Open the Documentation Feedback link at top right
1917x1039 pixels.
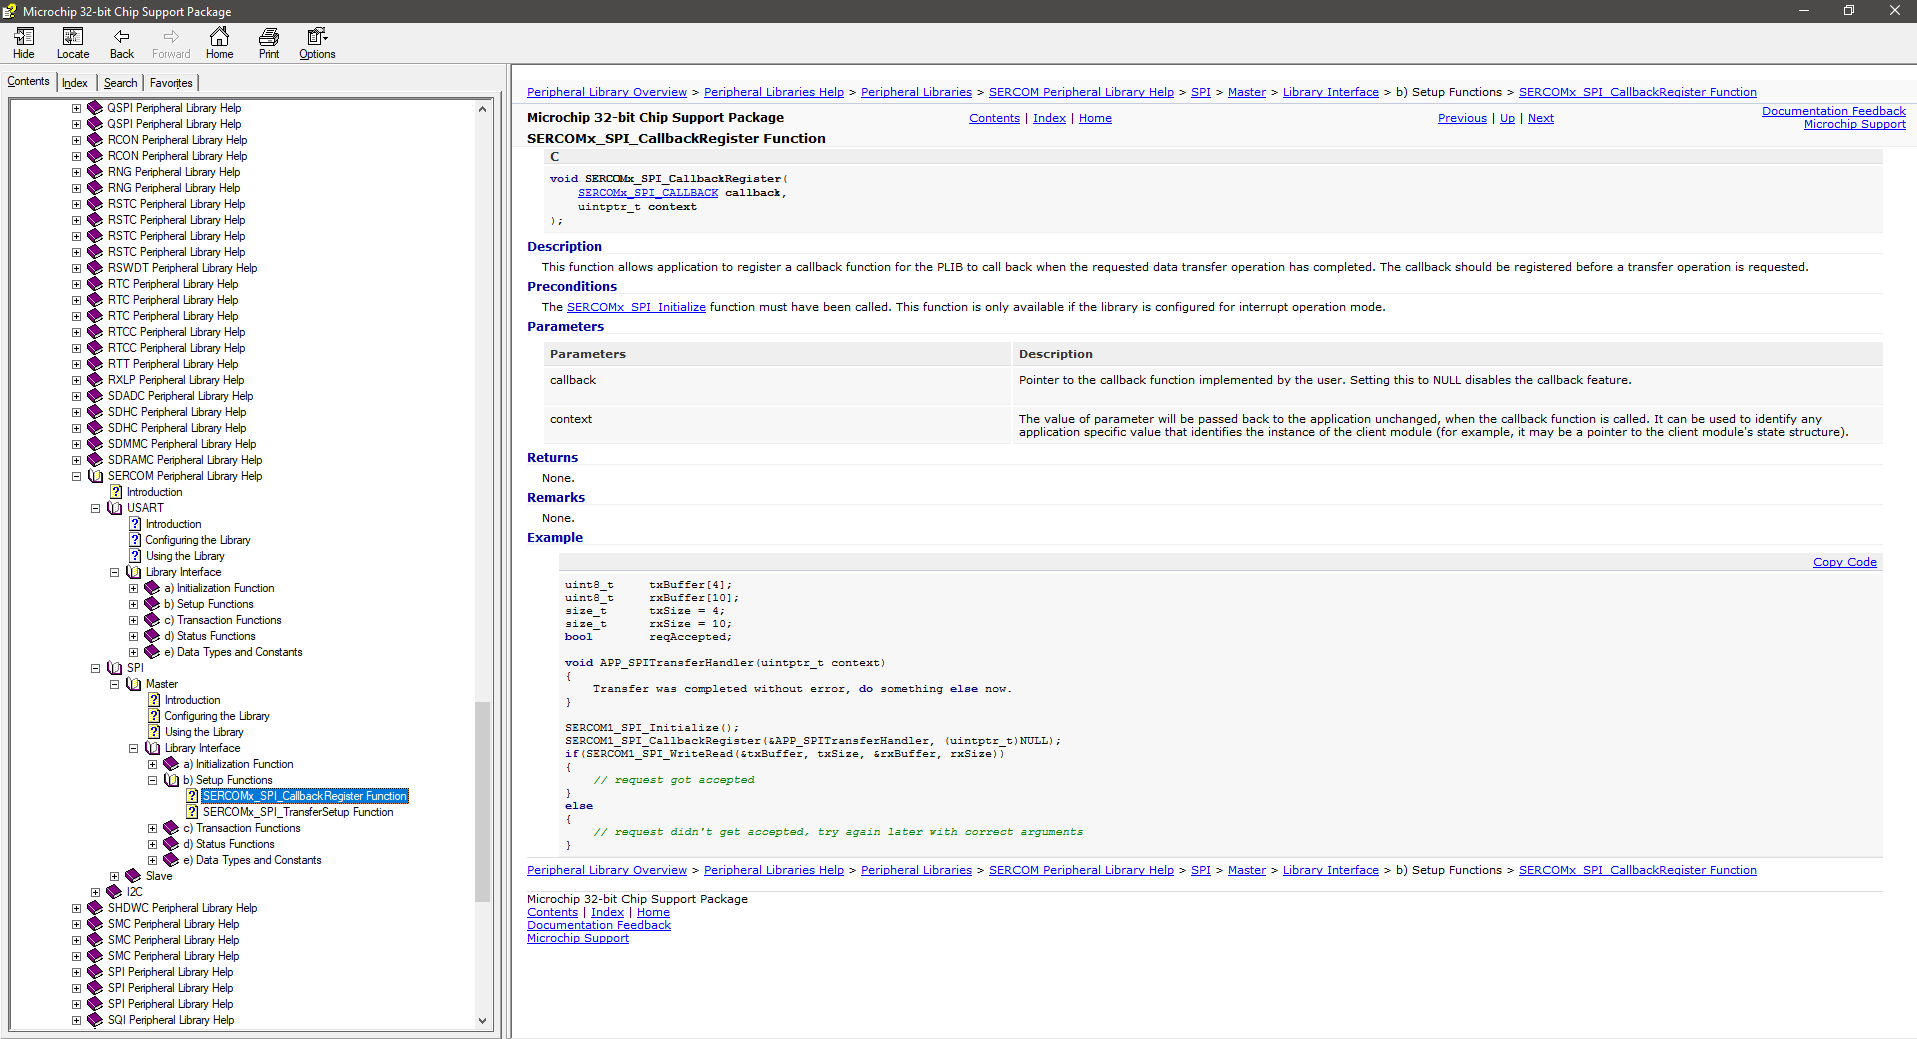1833,111
